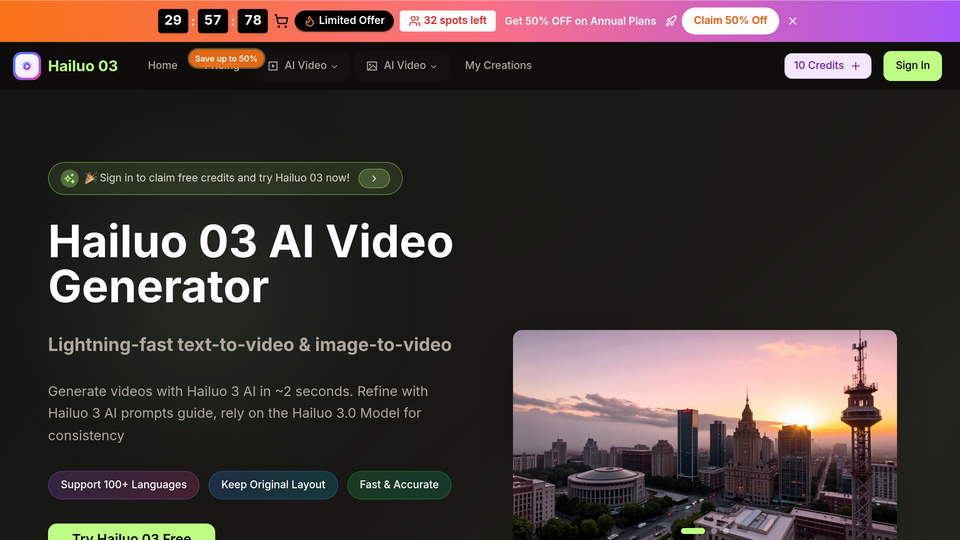Click the flame icon in Limited Offer

point(310,21)
